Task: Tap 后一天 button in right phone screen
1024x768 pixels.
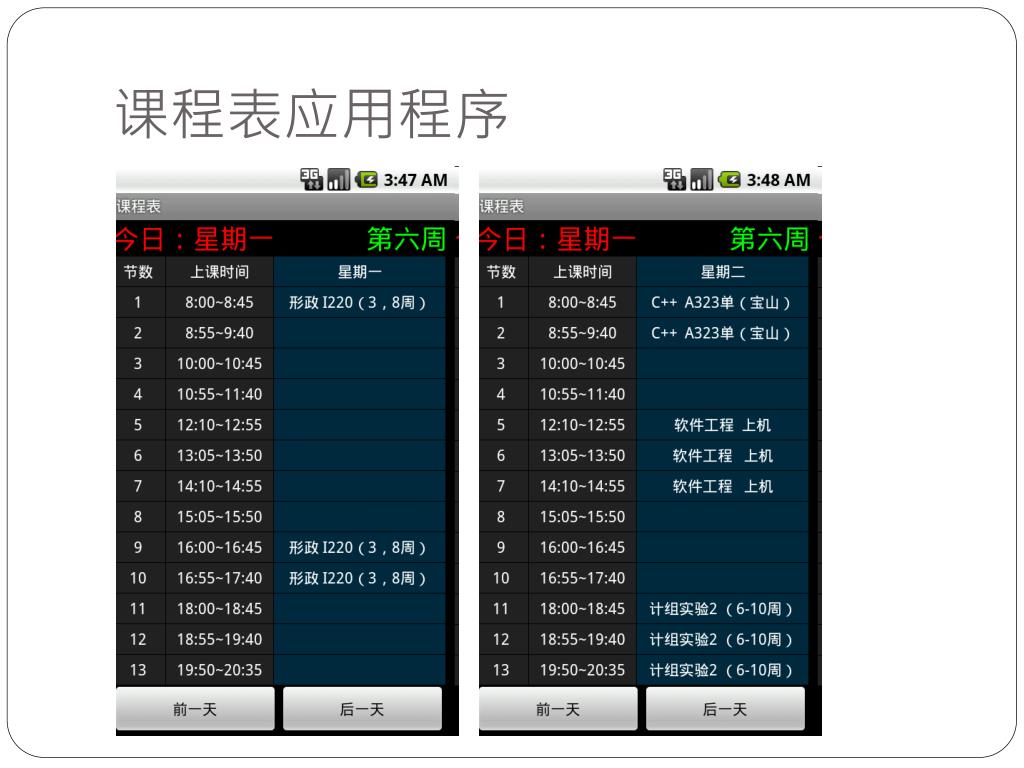Action: click(x=726, y=709)
